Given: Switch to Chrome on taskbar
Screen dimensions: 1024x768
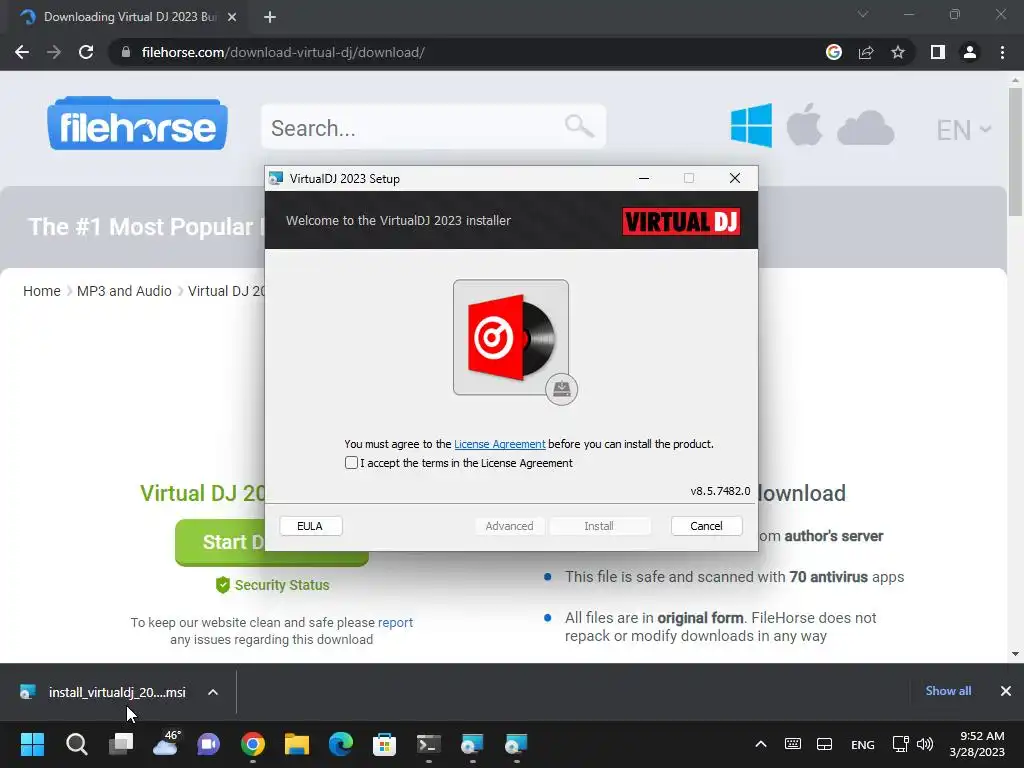Looking at the screenshot, I should [253, 744].
